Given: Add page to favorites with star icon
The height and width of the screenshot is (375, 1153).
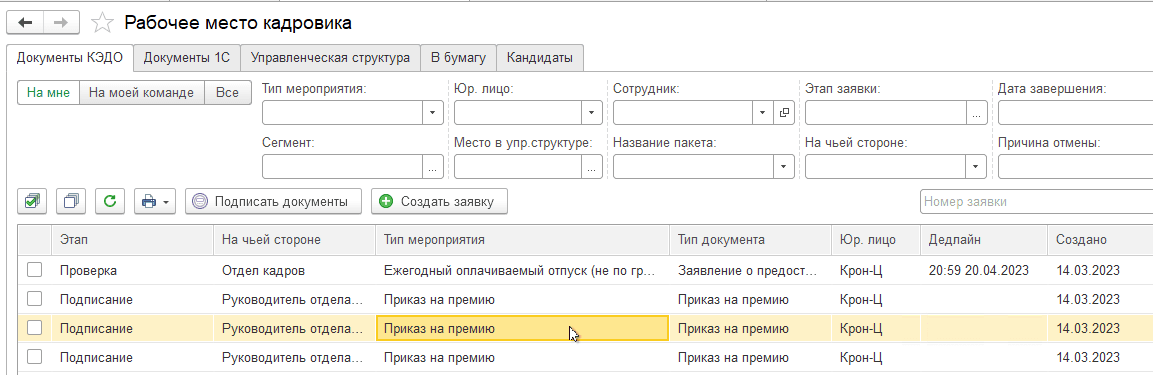Looking at the screenshot, I should pos(102,23).
